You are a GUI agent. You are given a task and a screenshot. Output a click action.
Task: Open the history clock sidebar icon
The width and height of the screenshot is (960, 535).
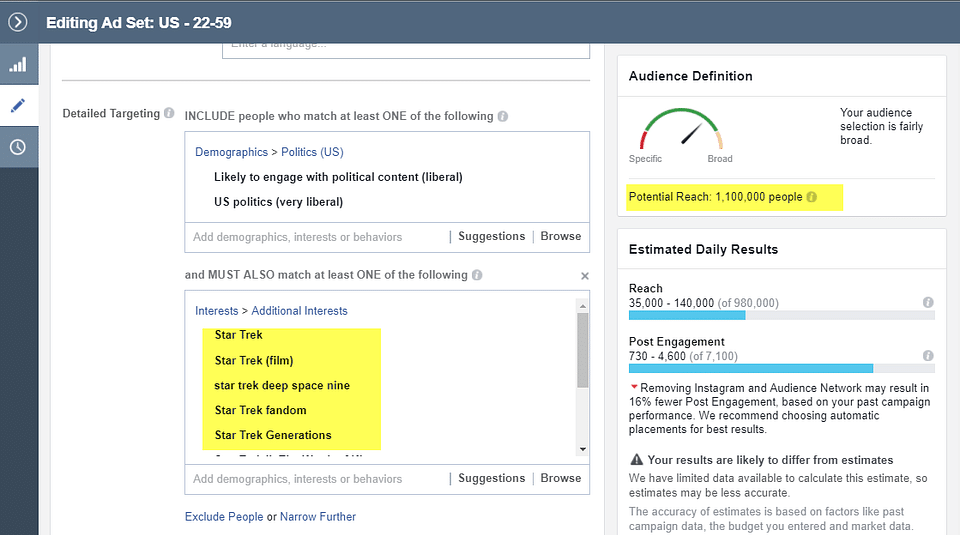[18, 147]
